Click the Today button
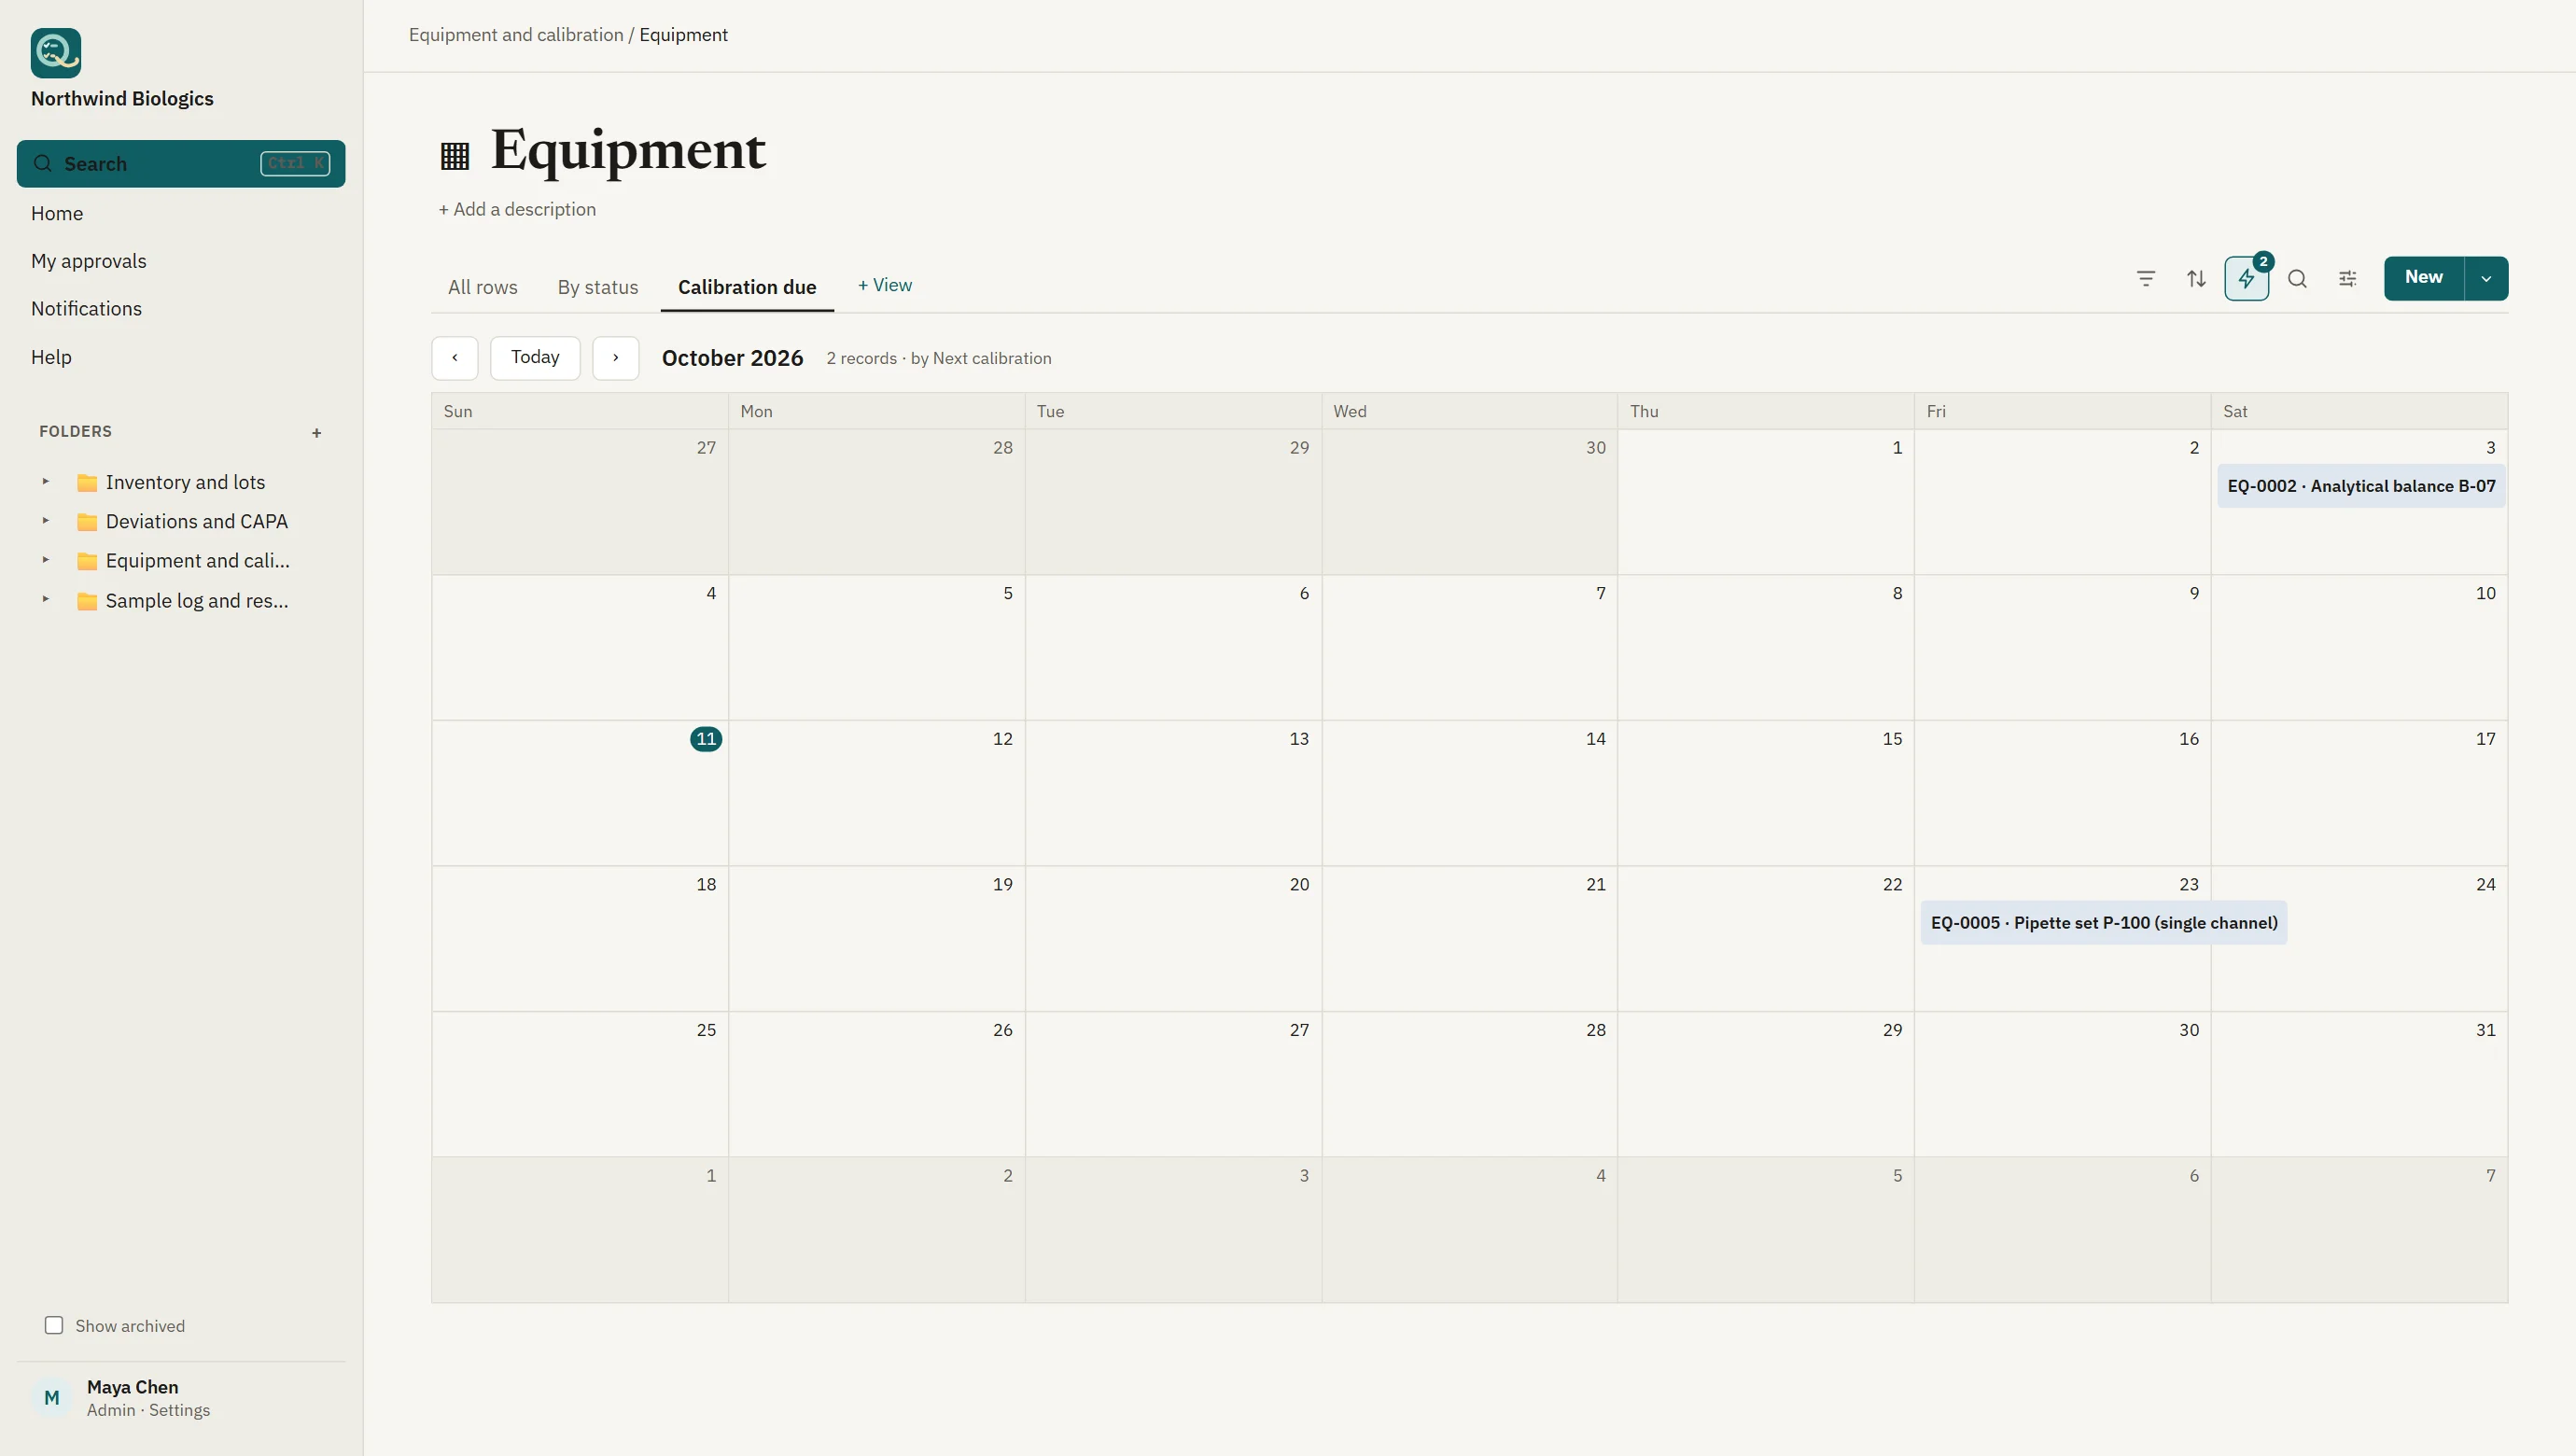The height and width of the screenshot is (1456, 2576). tap(535, 358)
